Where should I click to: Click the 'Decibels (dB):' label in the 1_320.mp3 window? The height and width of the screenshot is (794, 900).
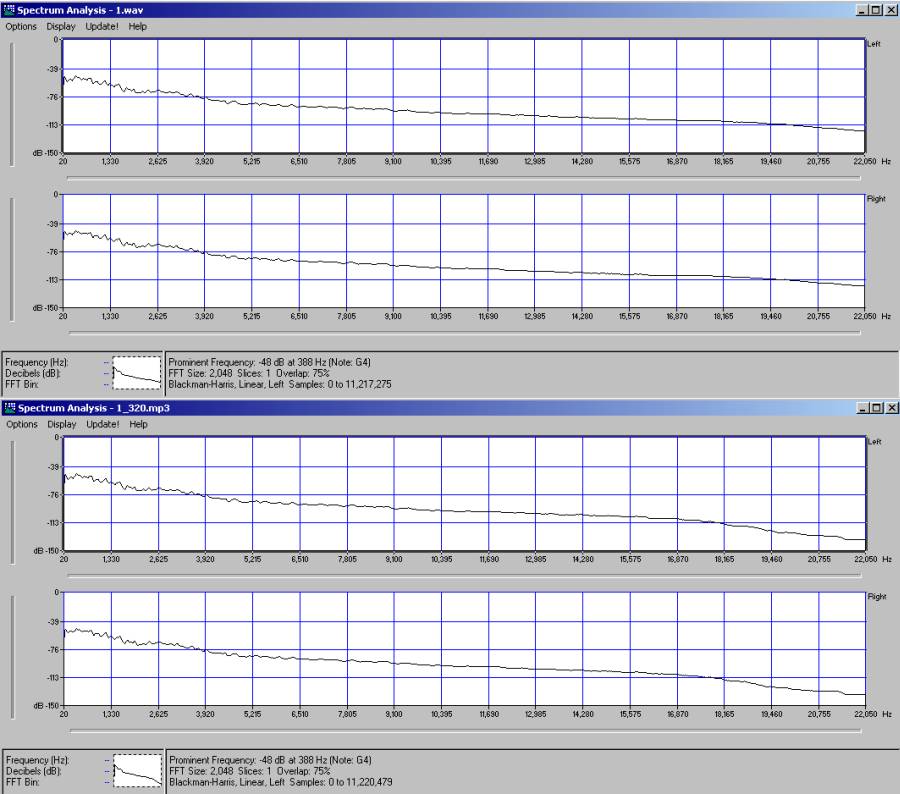click(33, 771)
